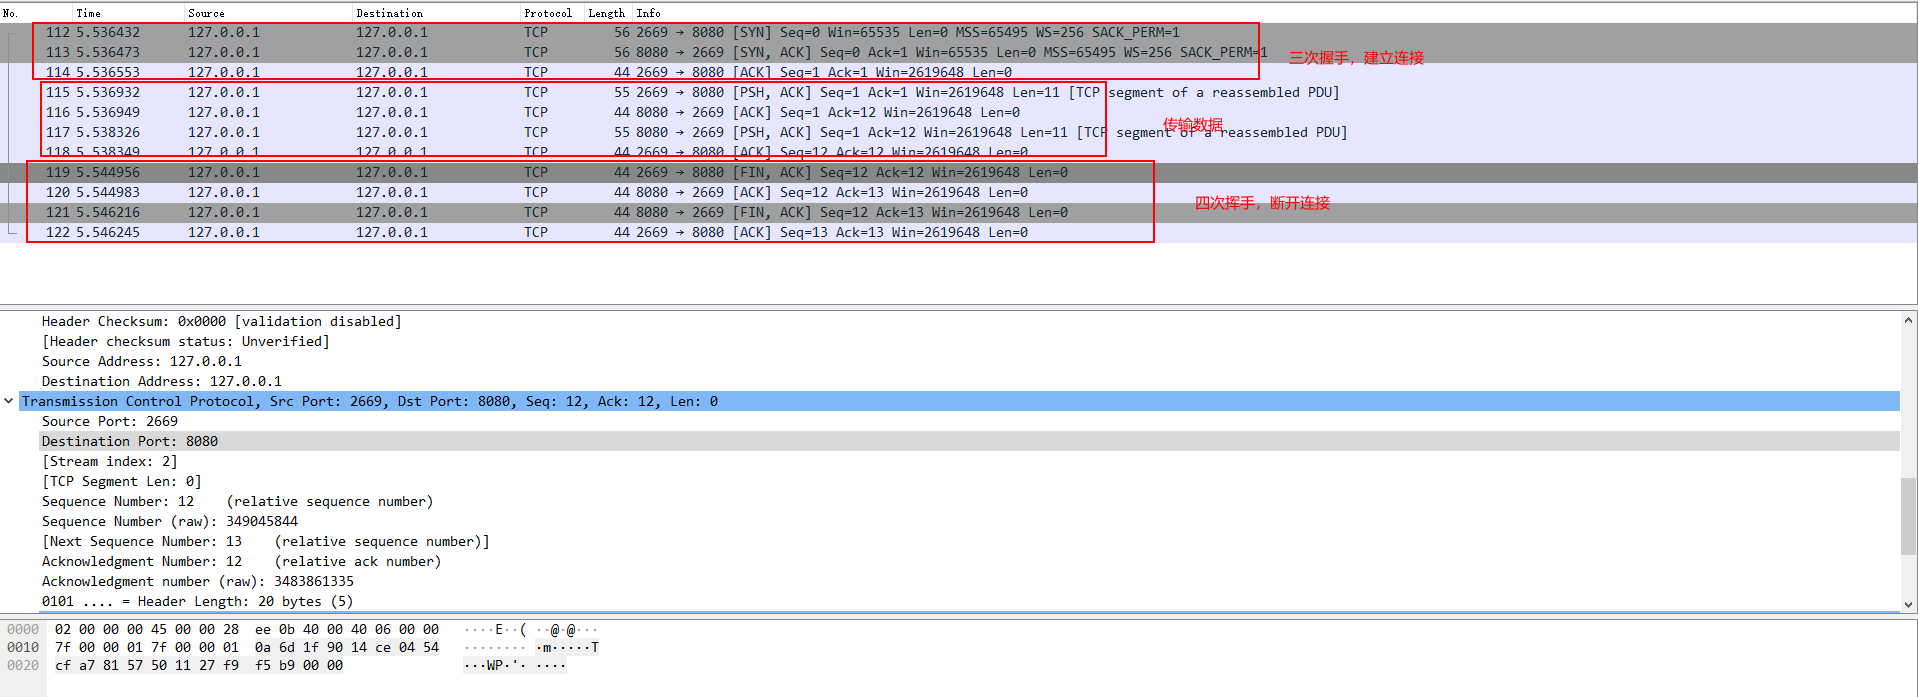Select Acknowledgment Number: 12 relative field
The height and width of the screenshot is (697, 1918).
coord(241,561)
